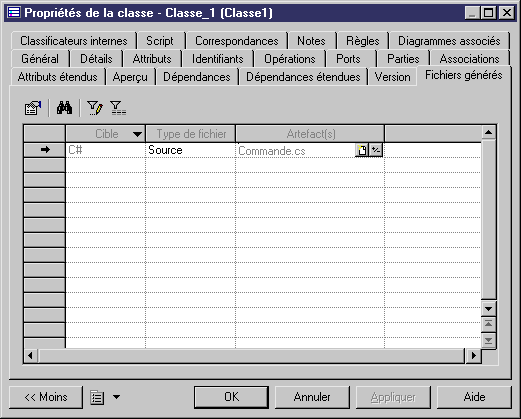Open the Properties tool in toolbar
This screenshot has width=521, height=419.
tap(33, 108)
